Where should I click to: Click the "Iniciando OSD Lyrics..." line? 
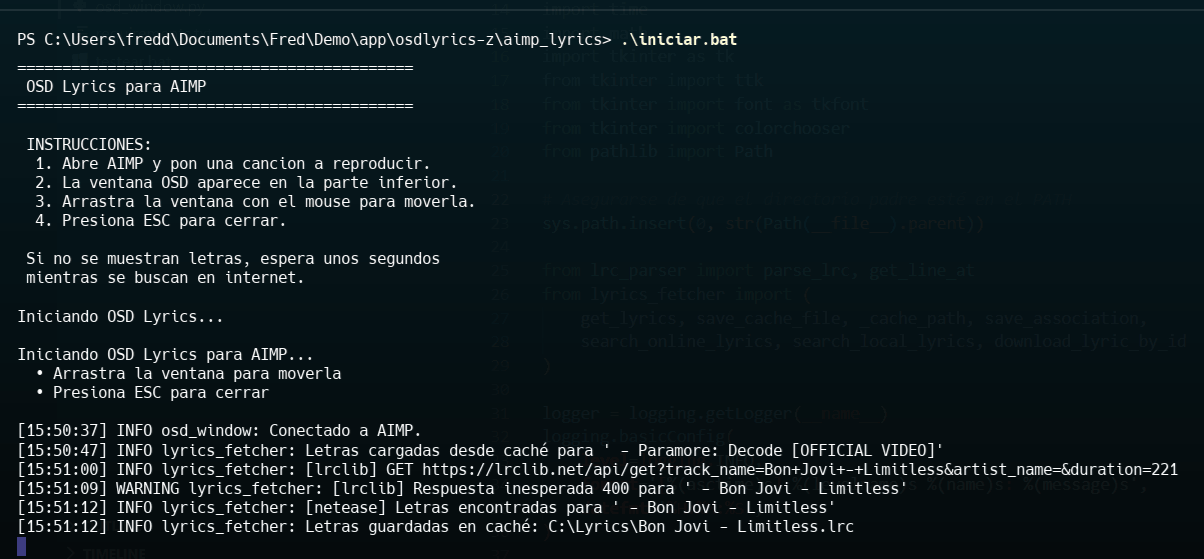[120, 317]
